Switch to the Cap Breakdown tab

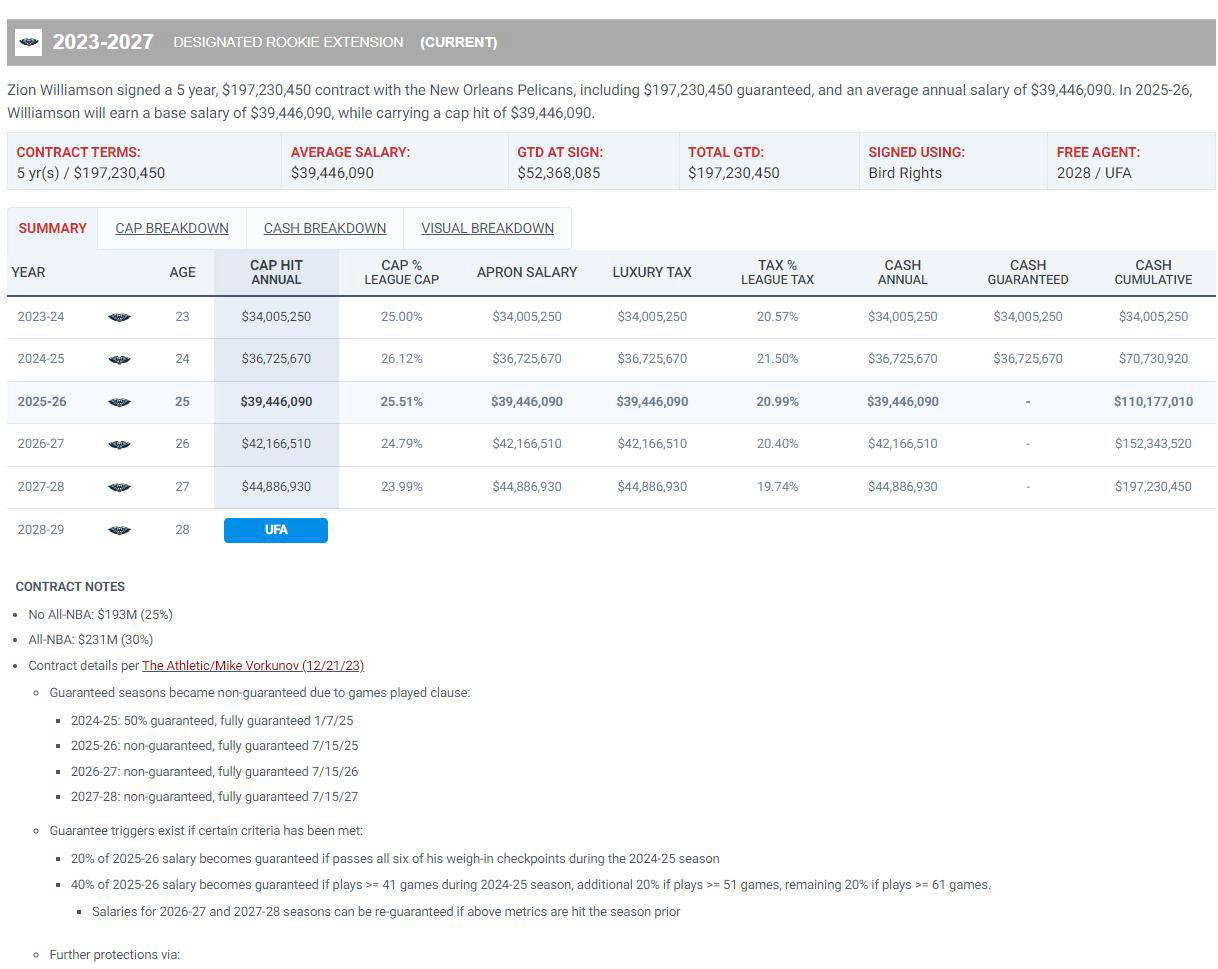[172, 228]
